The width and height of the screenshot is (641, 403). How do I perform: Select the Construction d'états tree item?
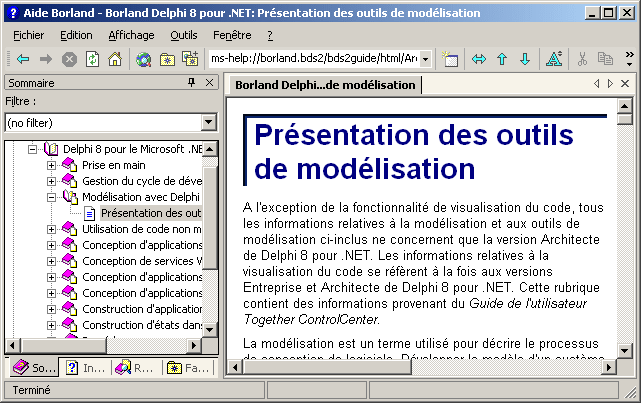pos(142,325)
